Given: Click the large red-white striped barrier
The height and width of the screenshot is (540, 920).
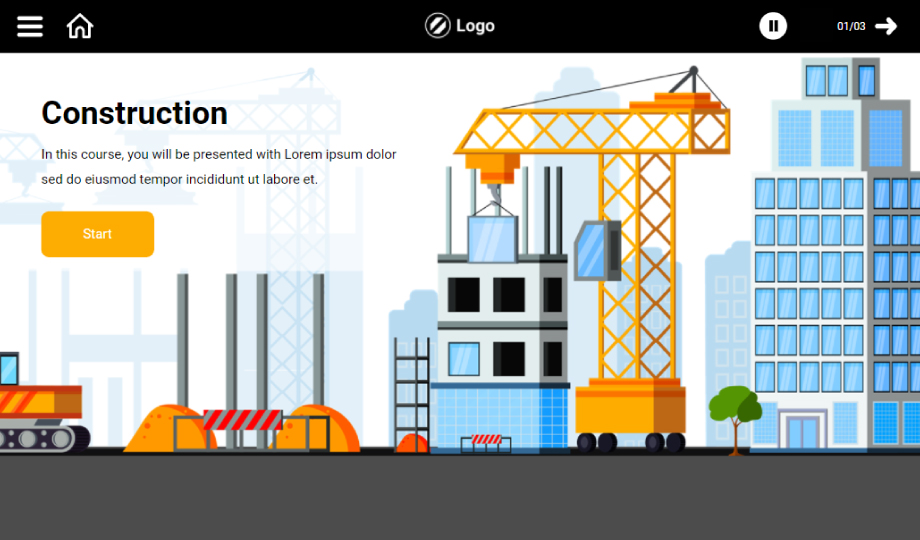Looking at the screenshot, I should 243,419.
